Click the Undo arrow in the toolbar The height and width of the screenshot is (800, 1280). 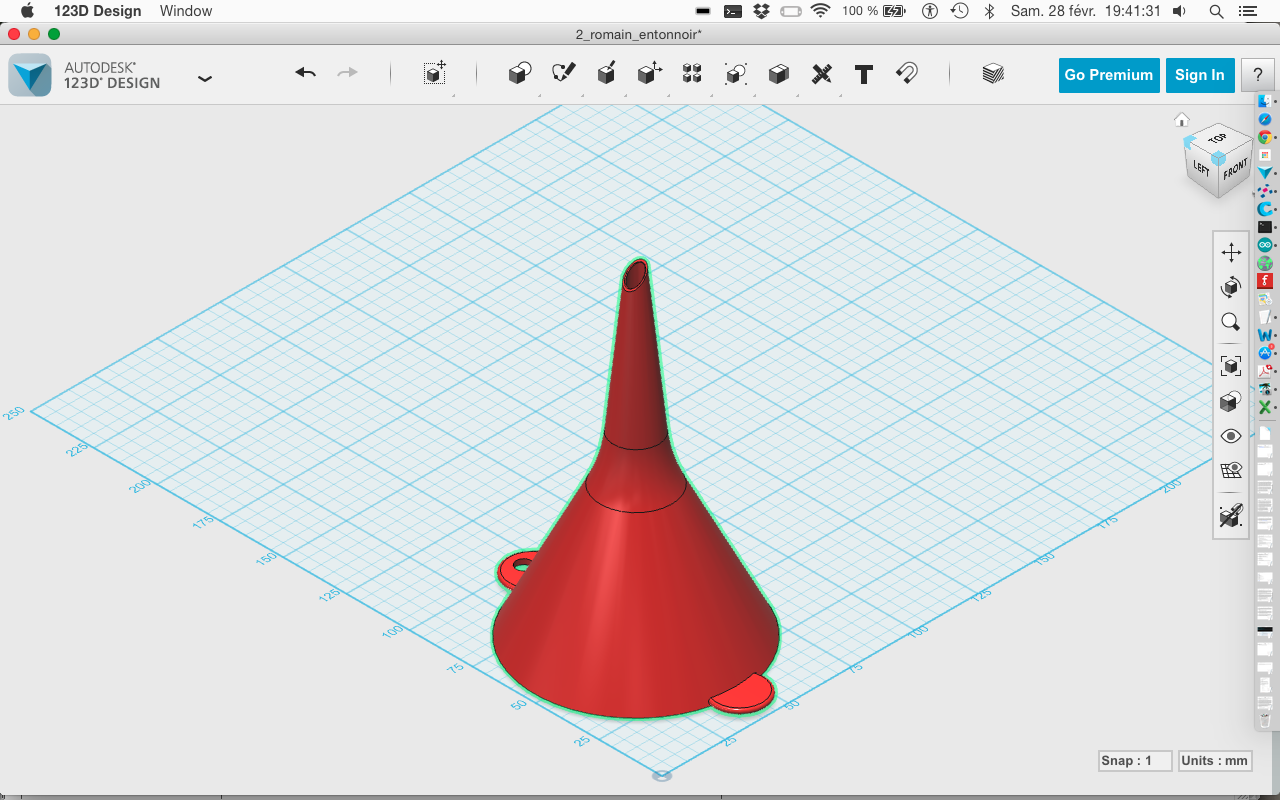[x=306, y=73]
